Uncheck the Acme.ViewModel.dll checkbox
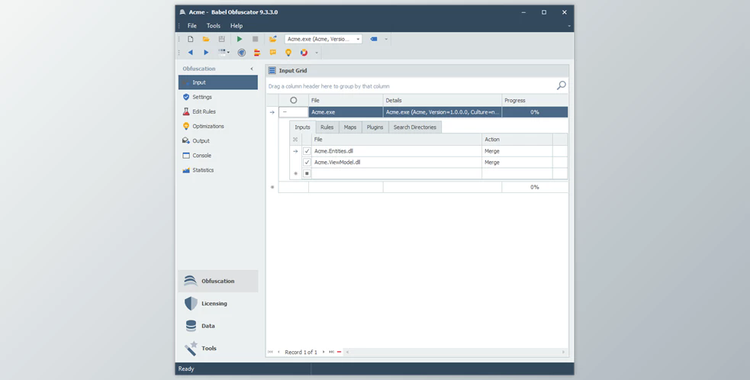 (307, 162)
